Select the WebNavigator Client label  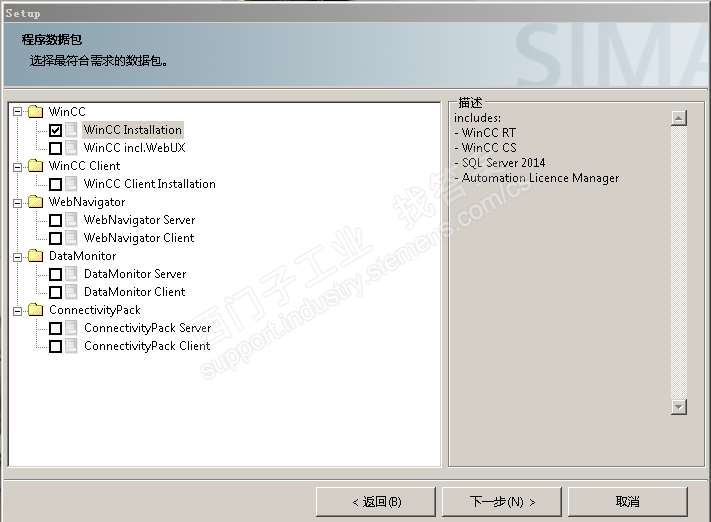(139, 238)
